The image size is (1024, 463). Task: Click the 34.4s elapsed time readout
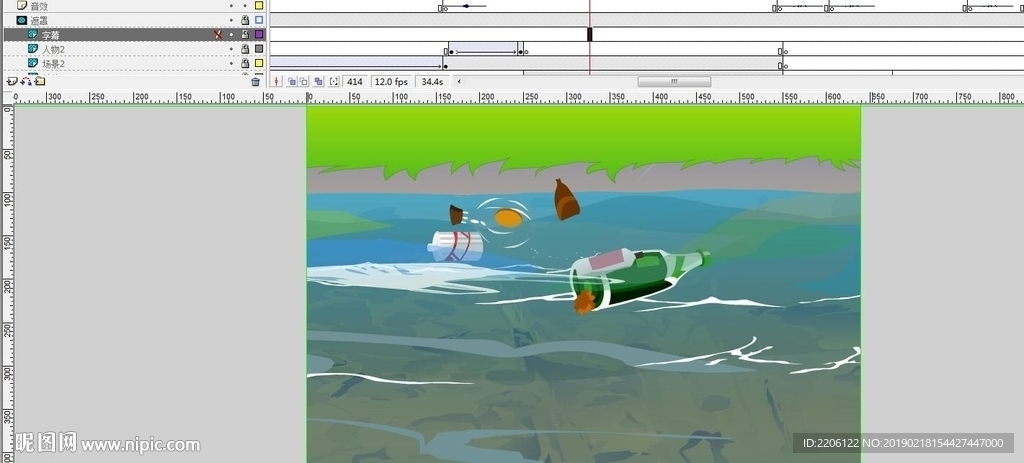click(432, 82)
